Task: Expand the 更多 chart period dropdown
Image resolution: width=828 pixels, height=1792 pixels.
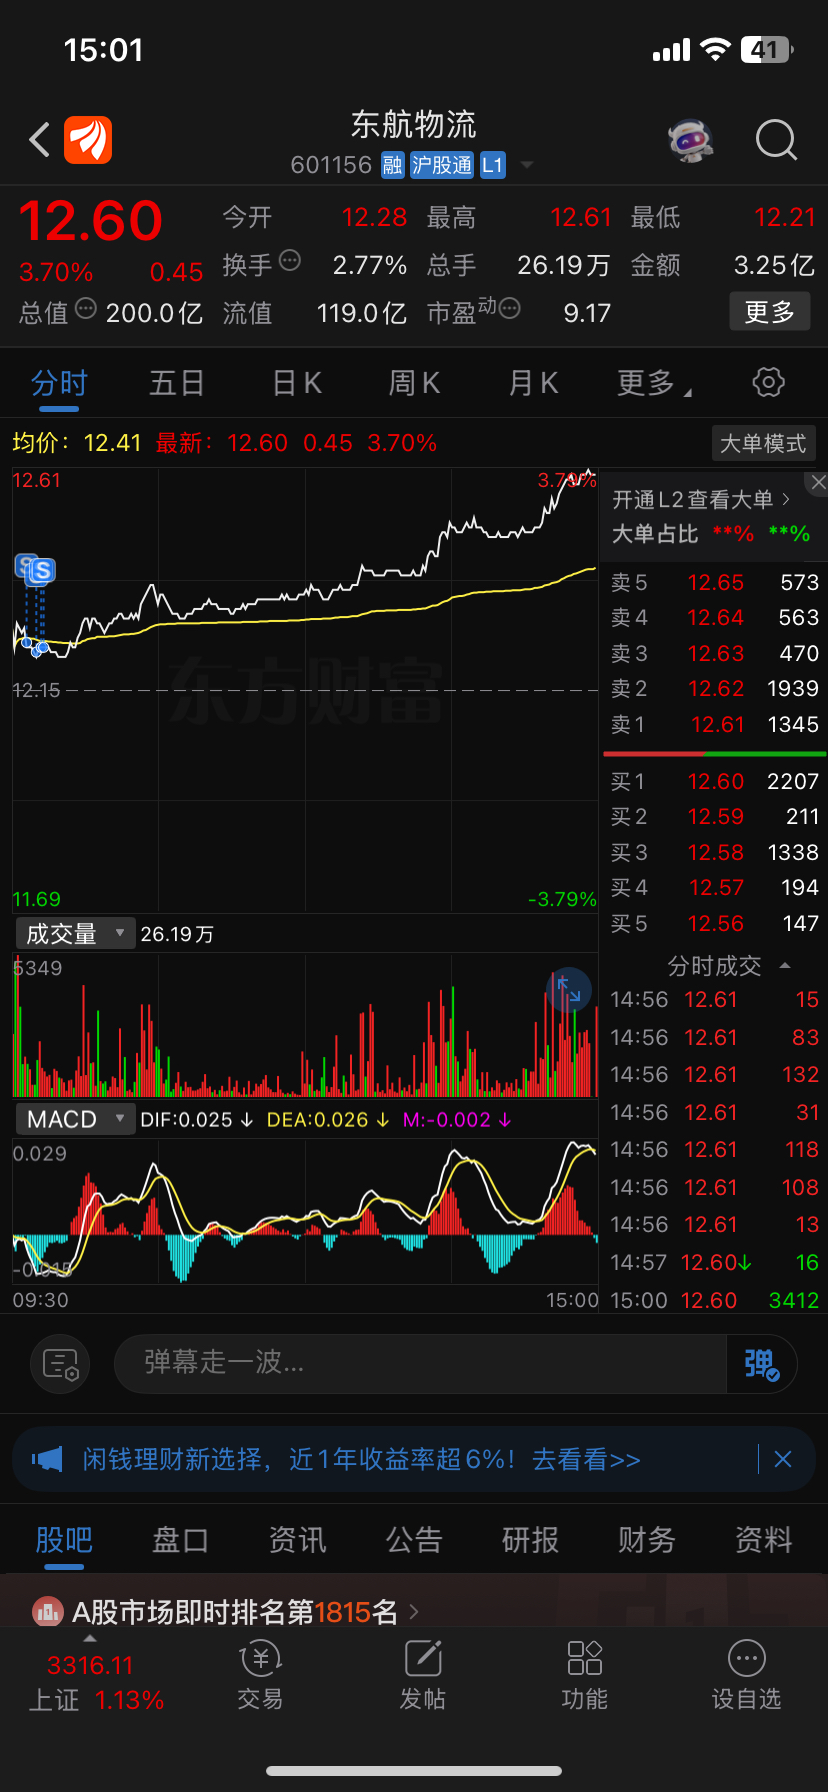Action: click(x=655, y=383)
